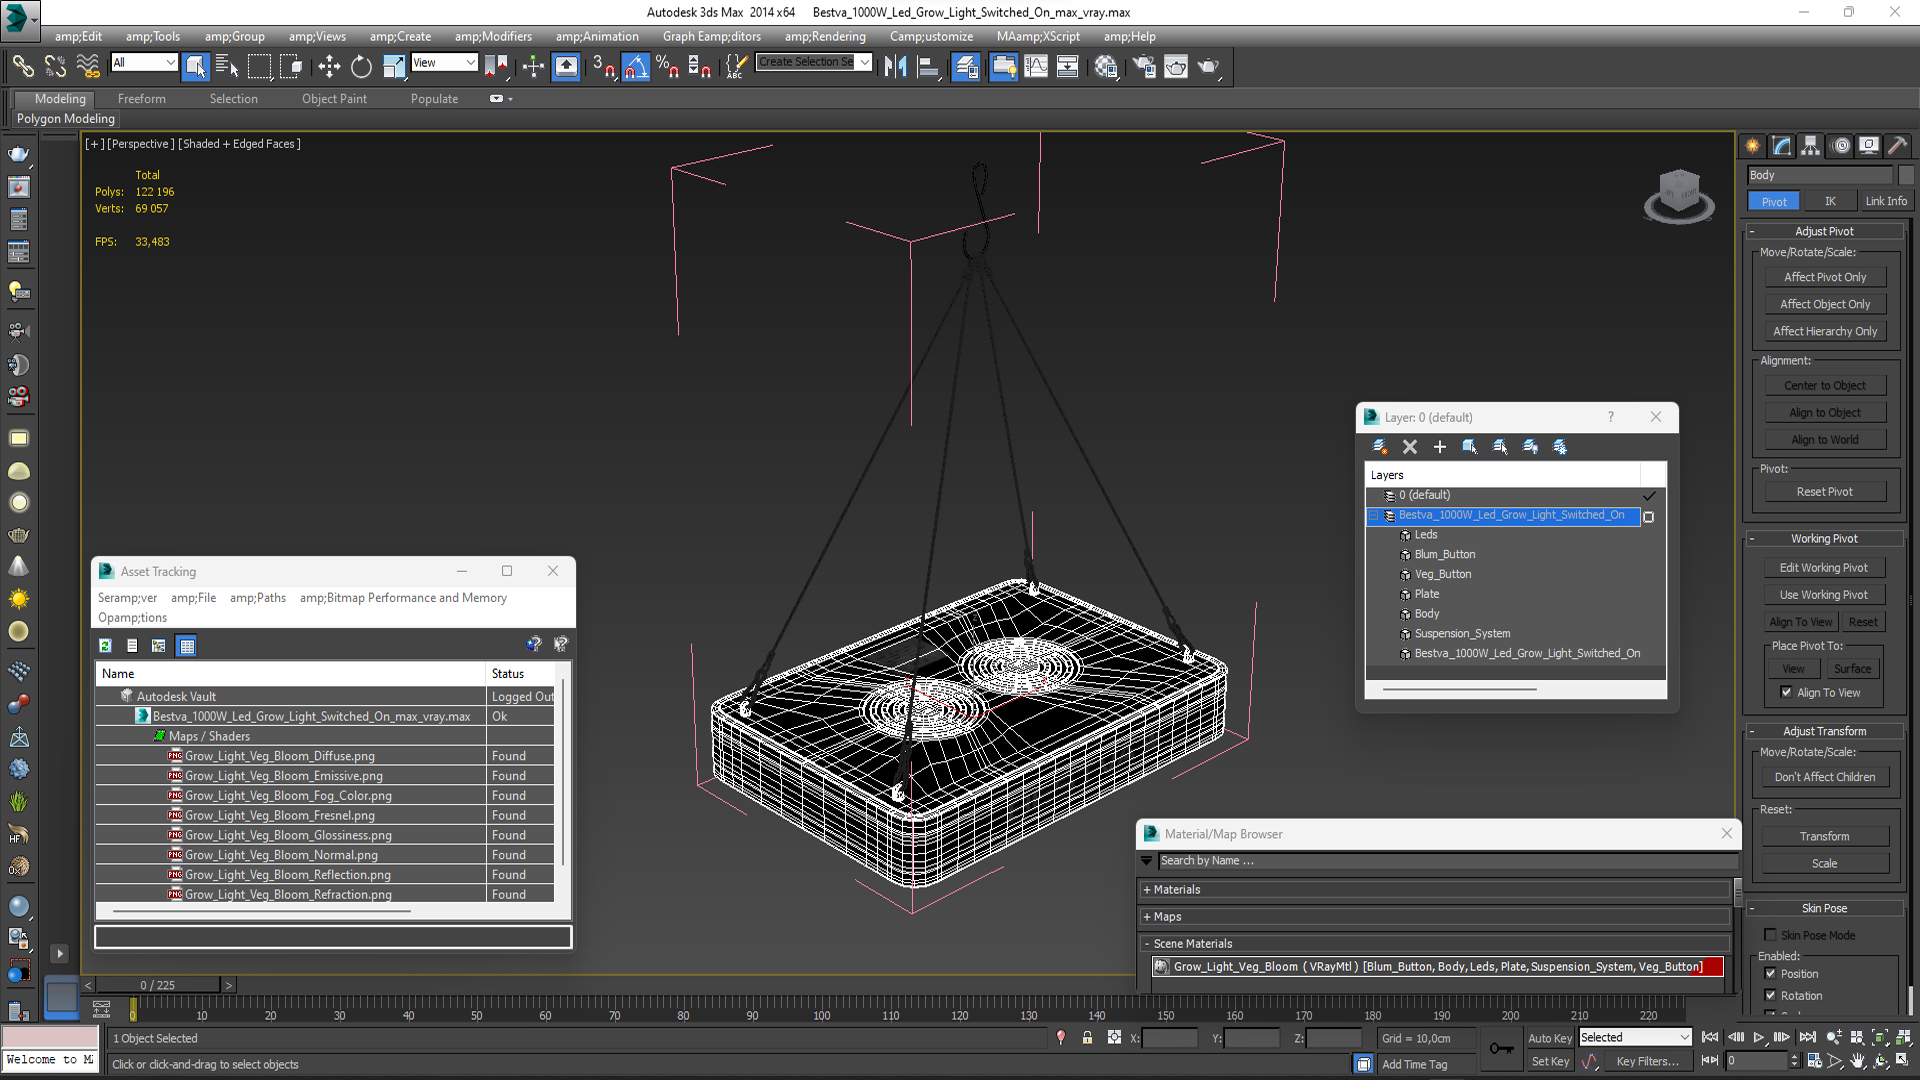Viewport: 1920px width, 1080px height.
Task: Click Affect Pivot Only button
Action: [1824, 277]
